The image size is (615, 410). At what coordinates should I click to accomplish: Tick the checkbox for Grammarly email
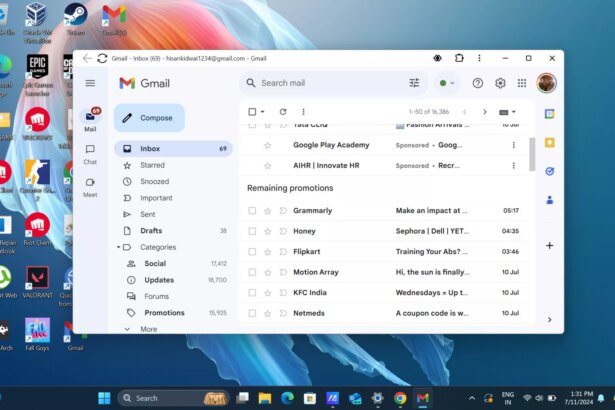coord(252,211)
